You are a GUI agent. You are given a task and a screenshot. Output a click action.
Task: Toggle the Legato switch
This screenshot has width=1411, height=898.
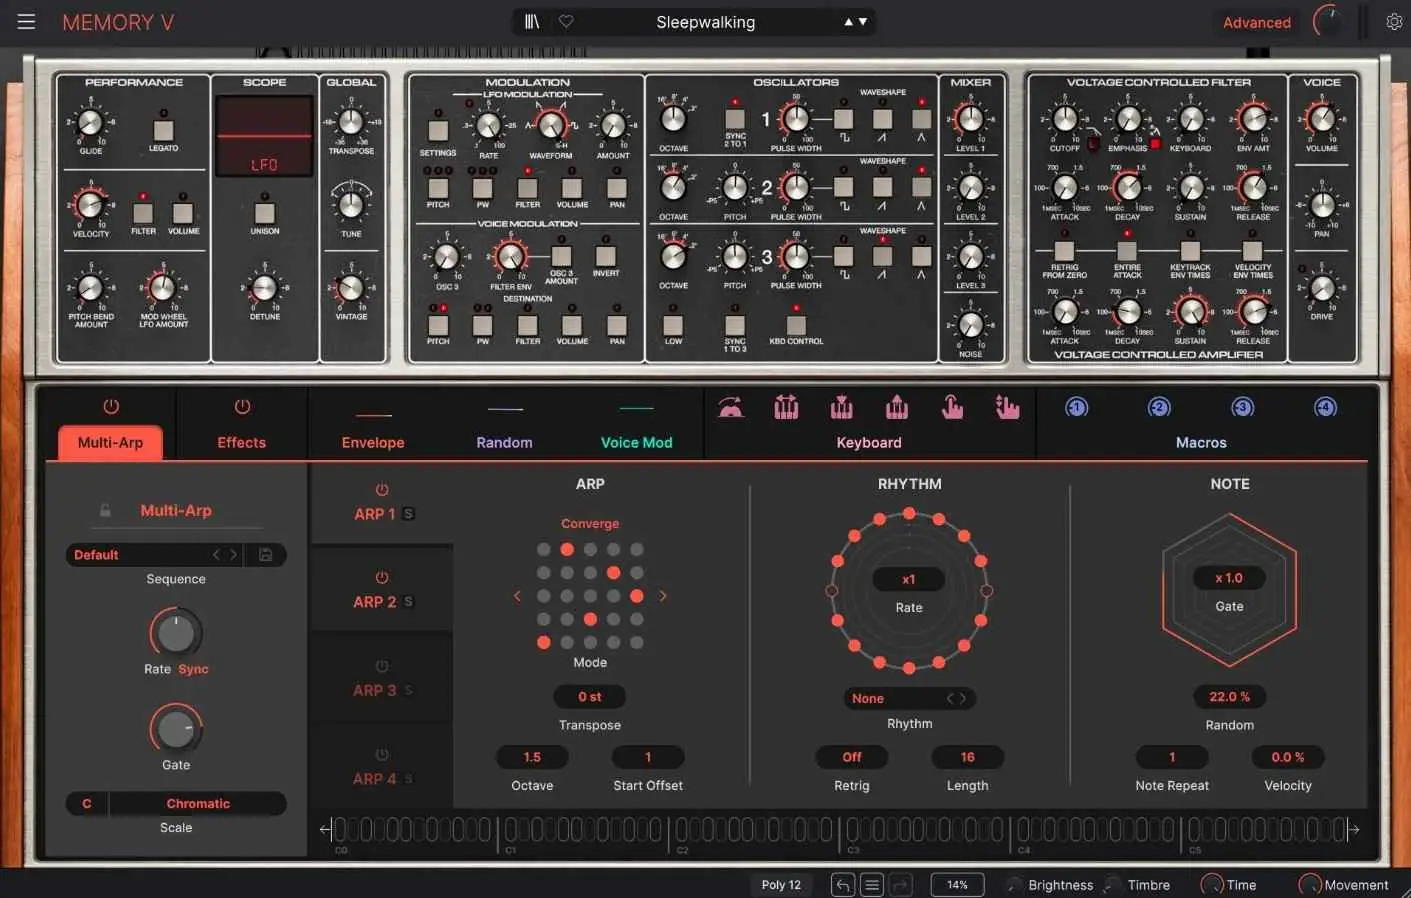click(x=163, y=130)
